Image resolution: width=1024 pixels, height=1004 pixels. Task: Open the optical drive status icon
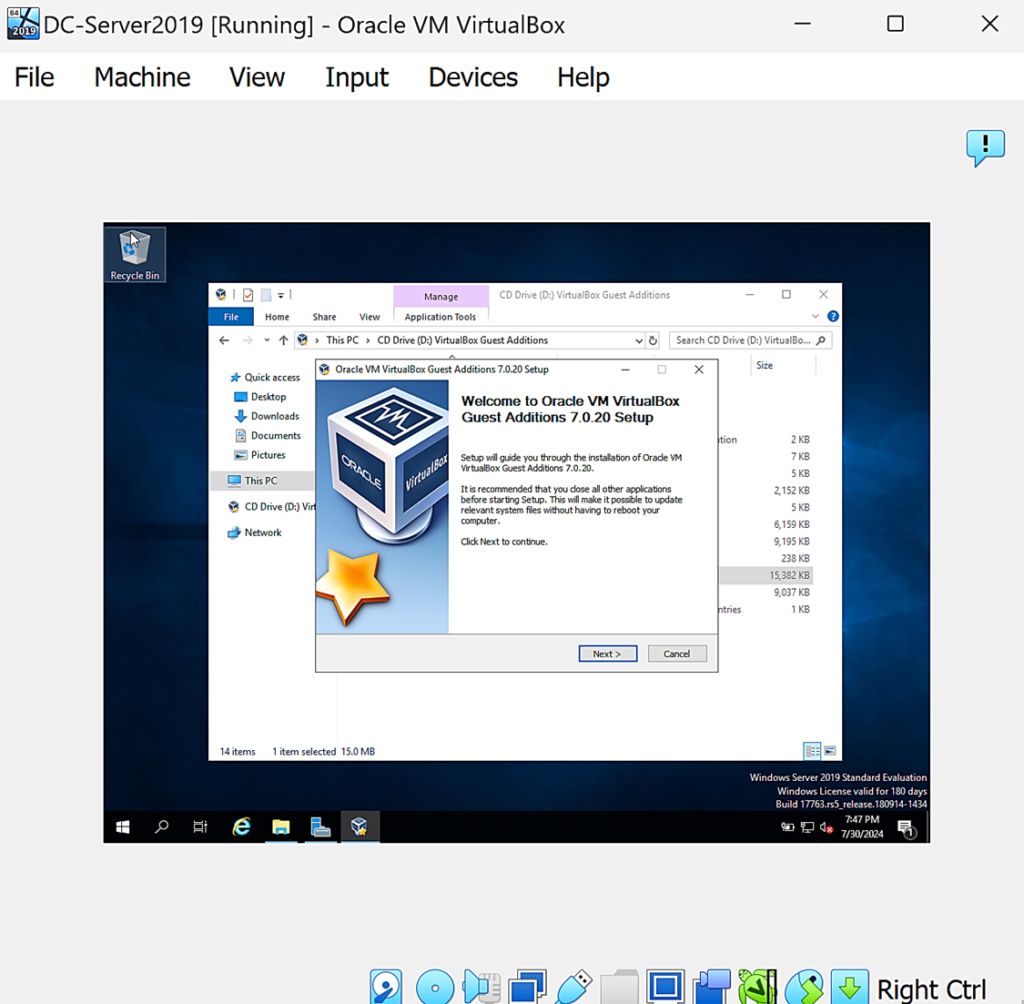(435, 987)
